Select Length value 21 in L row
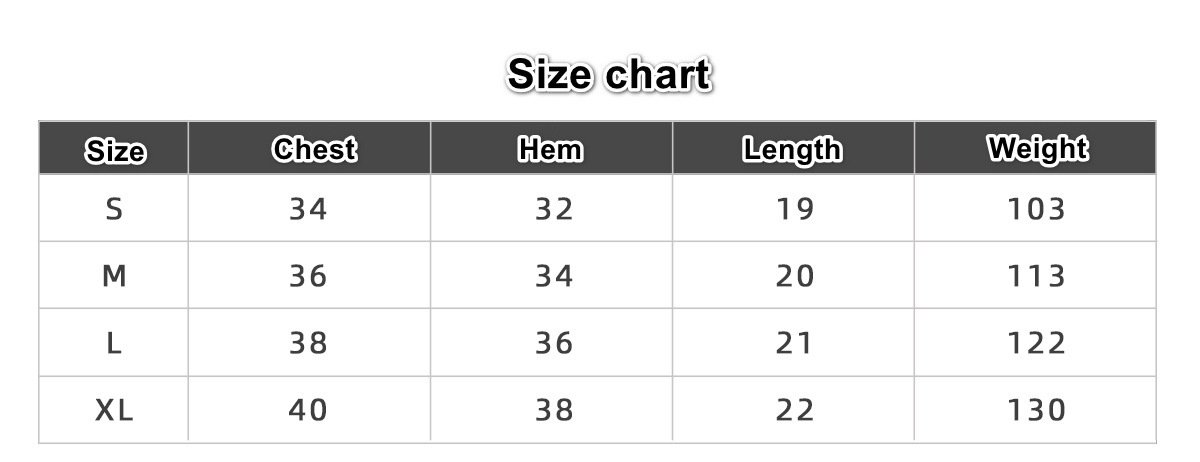This screenshot has height=462, width=1200. [795, 343]
